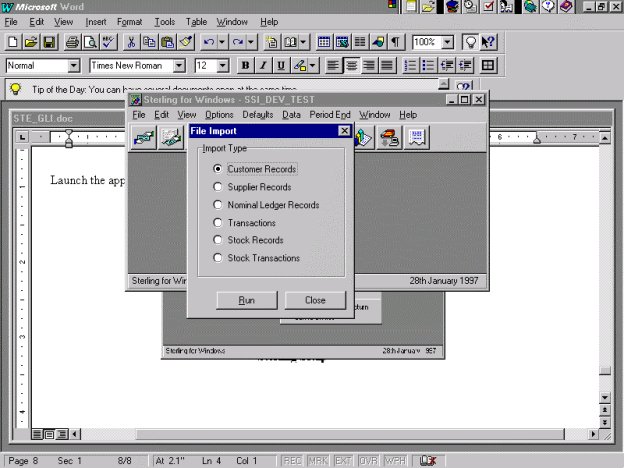
Task: Toggle Italic formatting
Action: click(263, 66)
